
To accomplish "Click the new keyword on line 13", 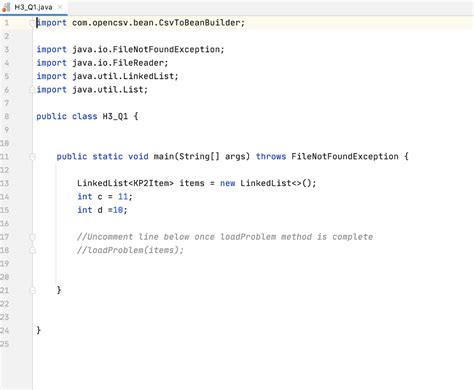I will coord(227,183).
